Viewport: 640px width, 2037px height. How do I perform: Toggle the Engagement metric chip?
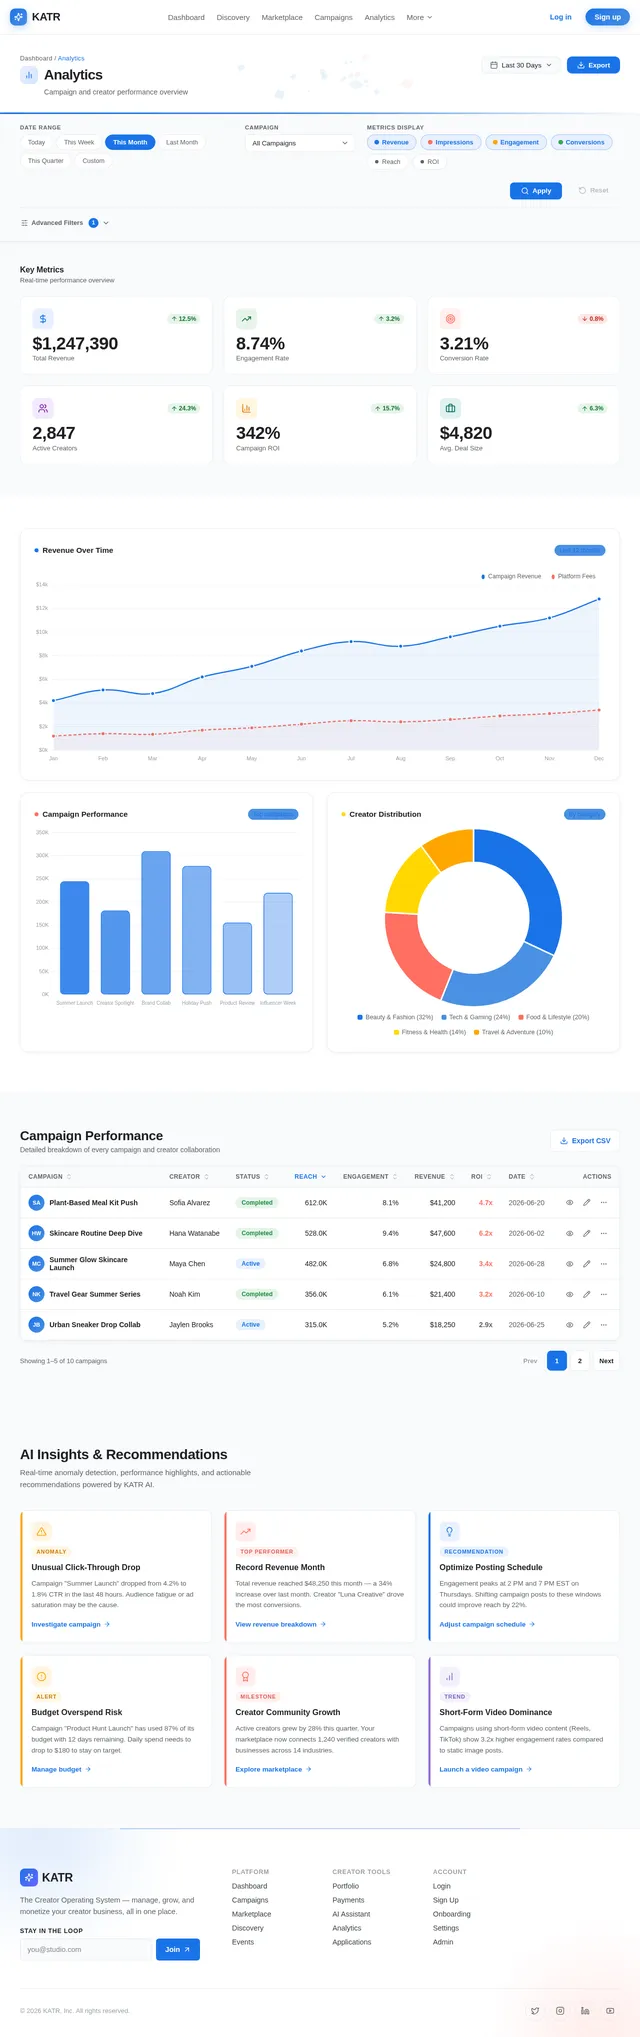pyautogui.click(x=516, y=142)
